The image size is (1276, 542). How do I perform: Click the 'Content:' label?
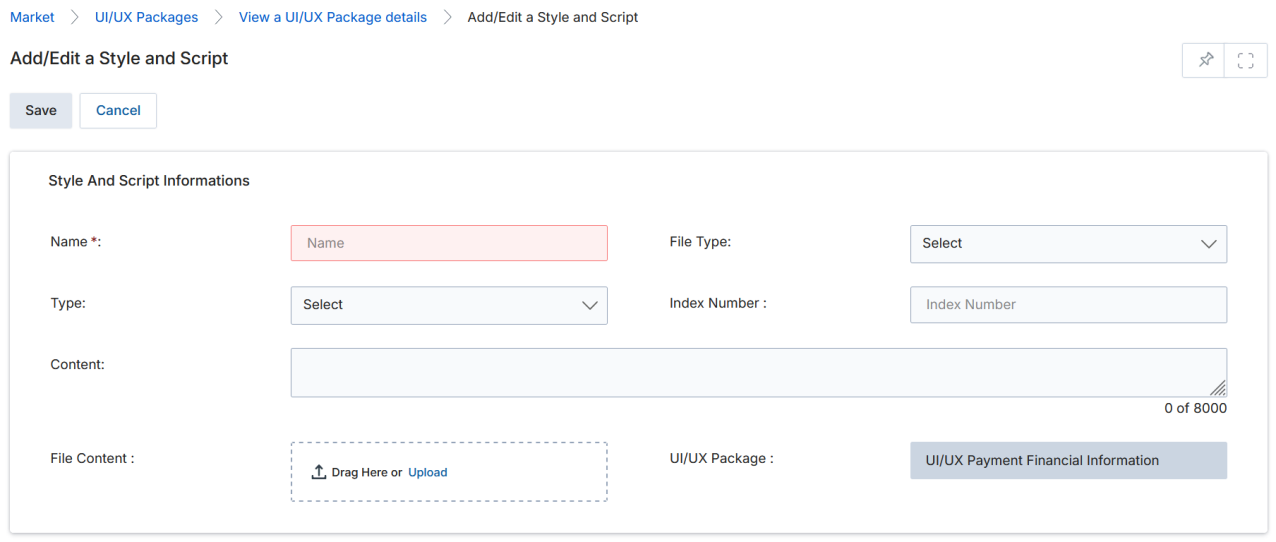(77, 364)
